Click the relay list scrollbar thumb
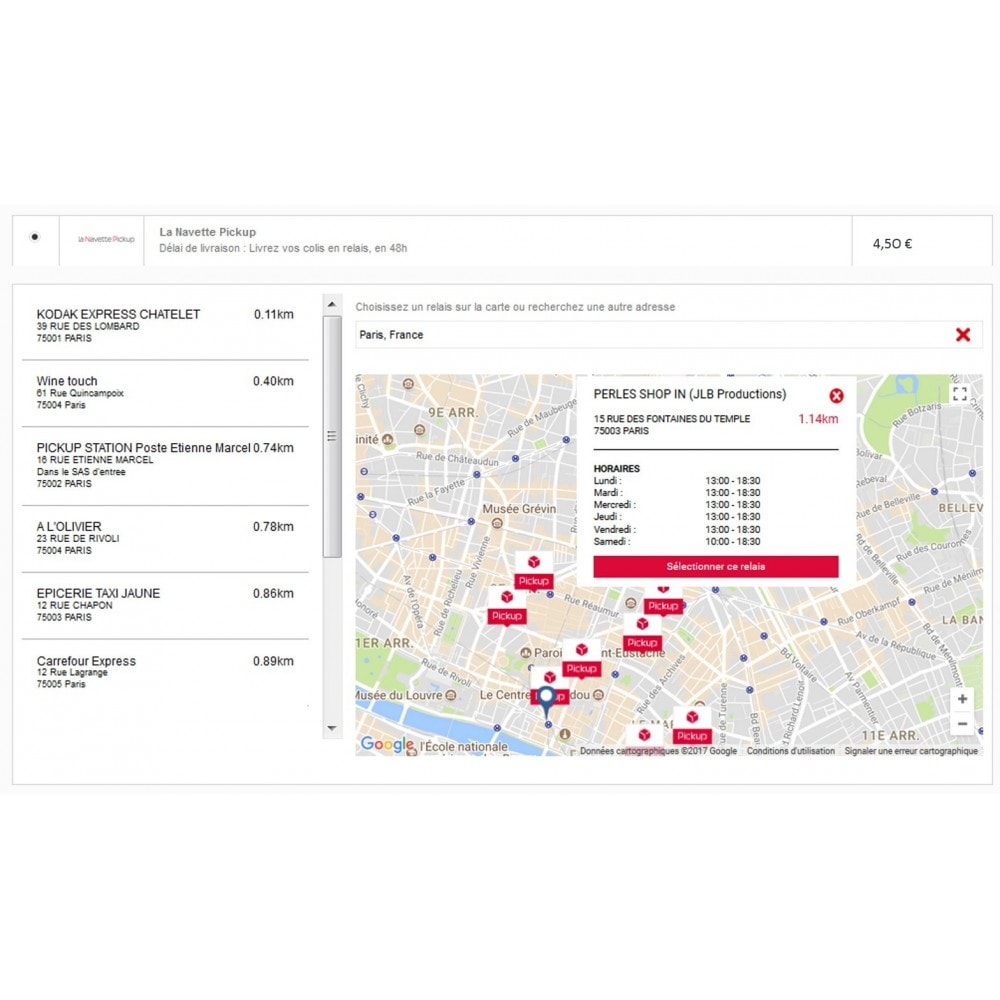The width and height of the screenshot is (1000, 1000). [x=332, y=437]
